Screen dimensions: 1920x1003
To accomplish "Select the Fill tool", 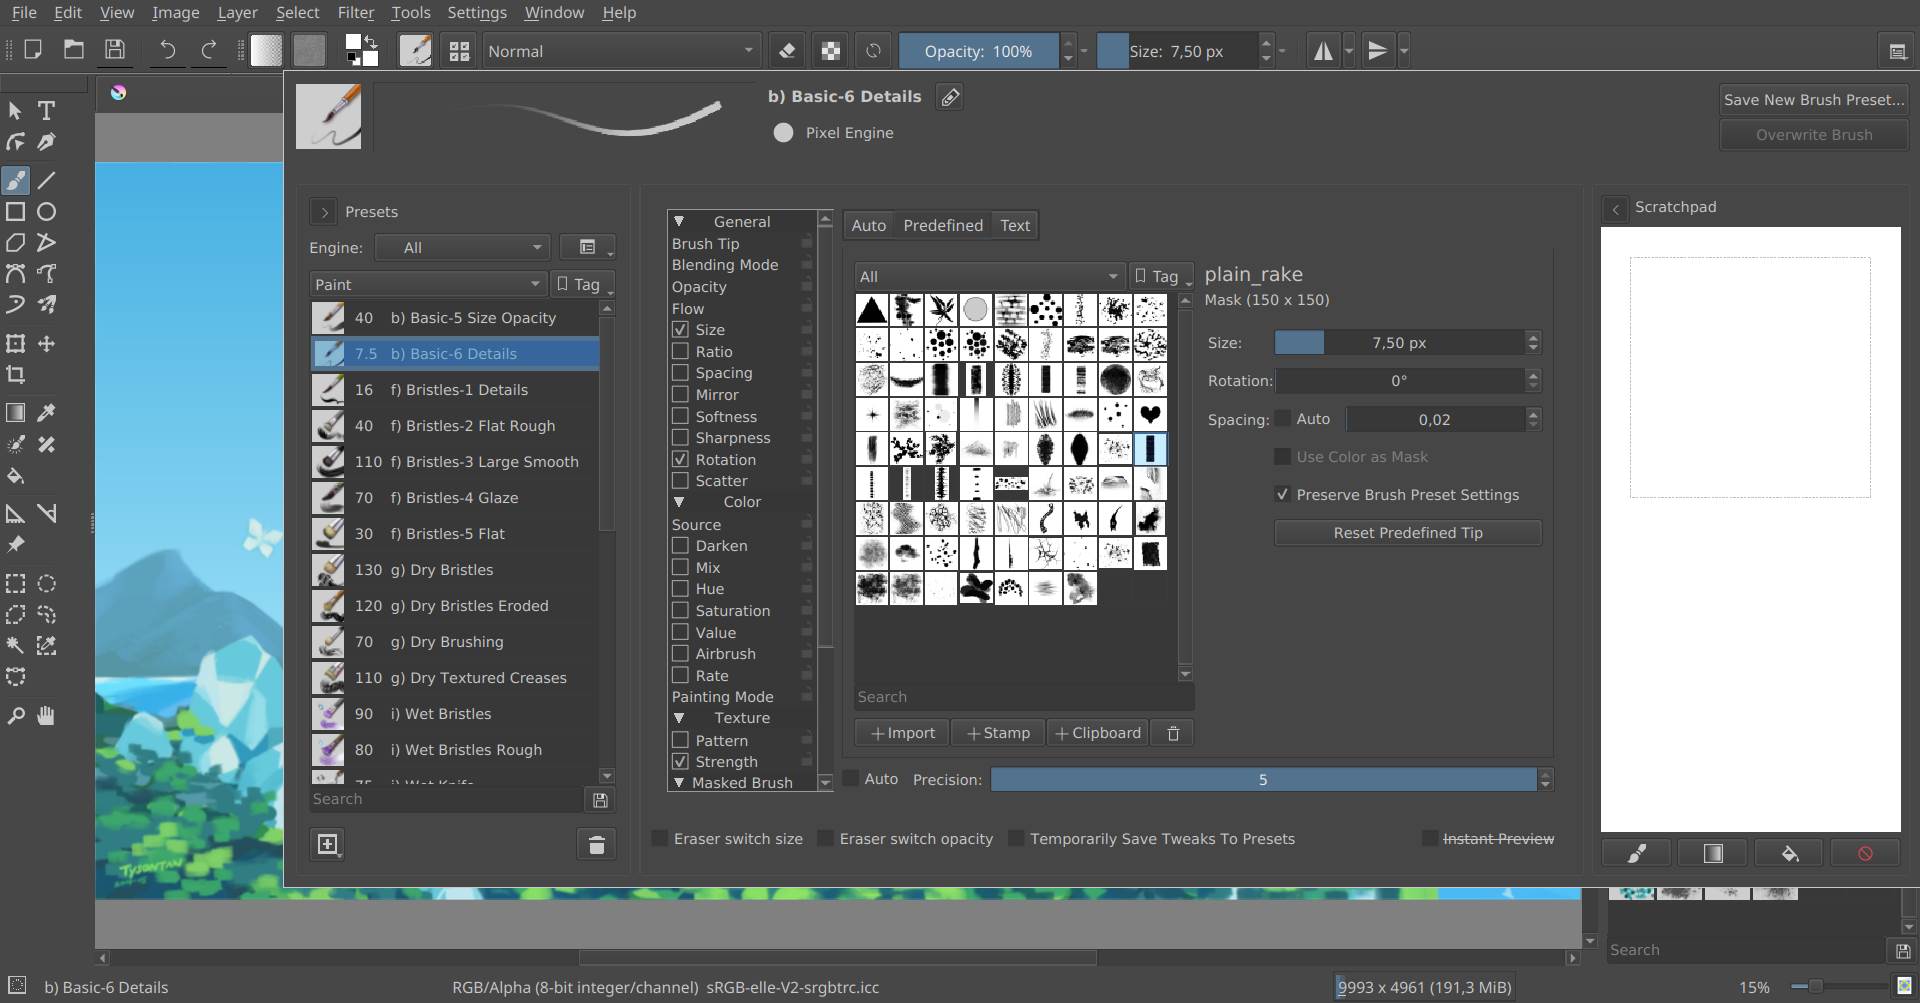I will tap(16, 476).
